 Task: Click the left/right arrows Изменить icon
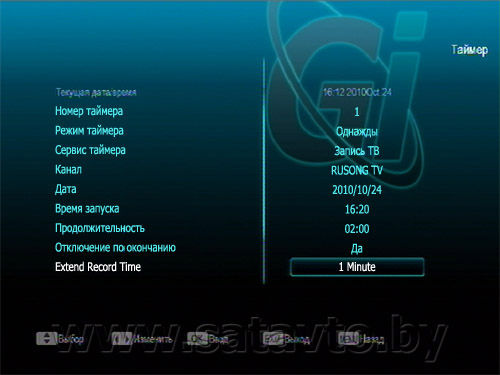point(122,339)
